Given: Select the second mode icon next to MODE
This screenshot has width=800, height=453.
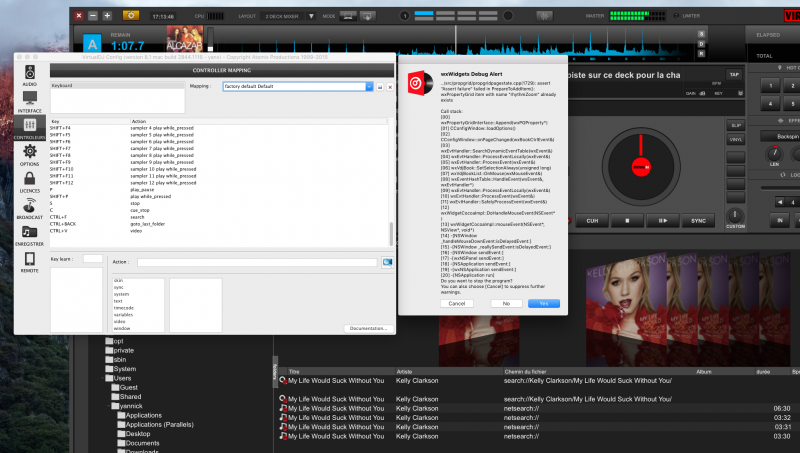Looking at the screenshot, I should 367,16.
